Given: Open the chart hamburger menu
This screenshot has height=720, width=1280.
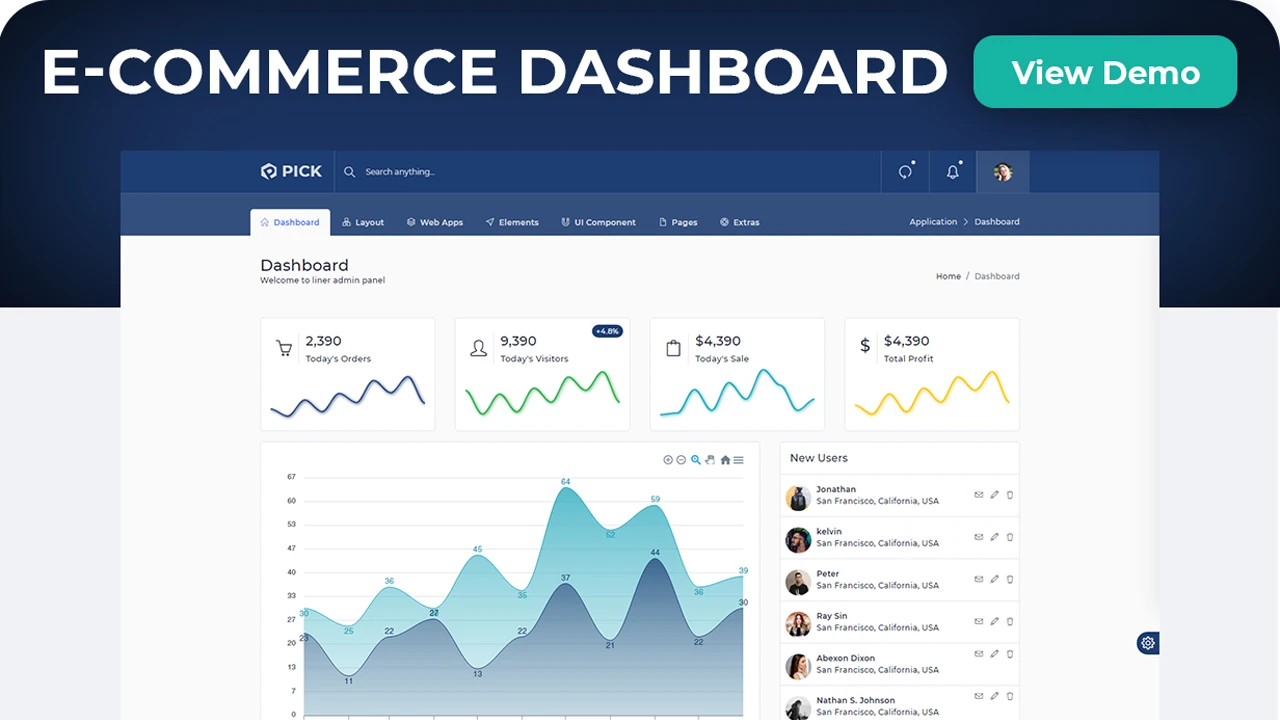Looking at the screenshot, I should pos(739,460).
